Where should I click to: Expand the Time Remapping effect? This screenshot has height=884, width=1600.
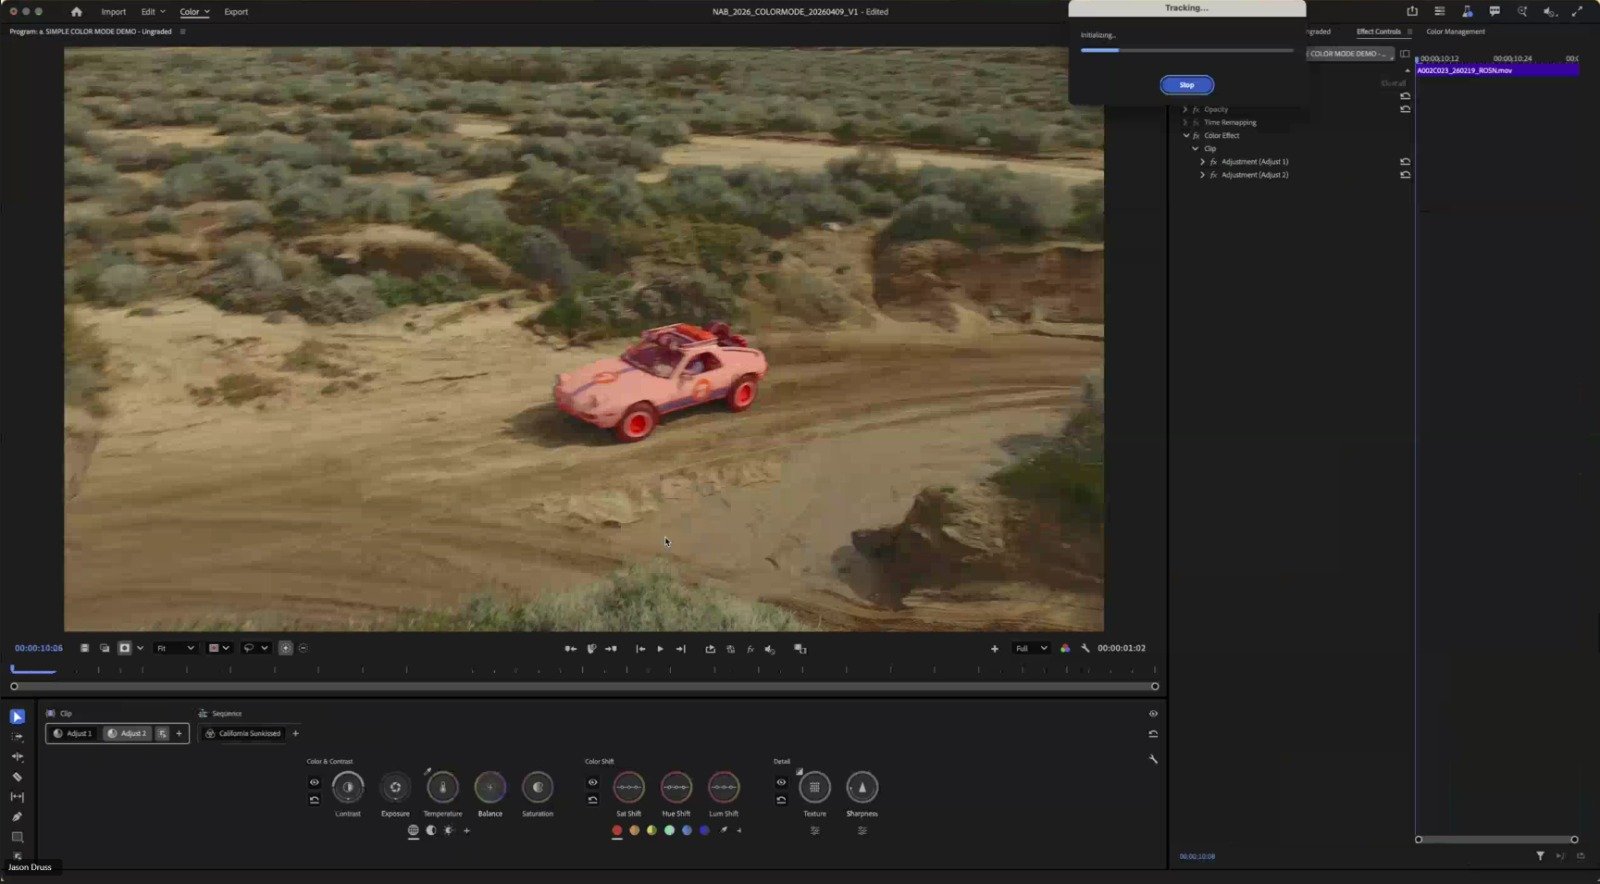tap(1185, 123)
